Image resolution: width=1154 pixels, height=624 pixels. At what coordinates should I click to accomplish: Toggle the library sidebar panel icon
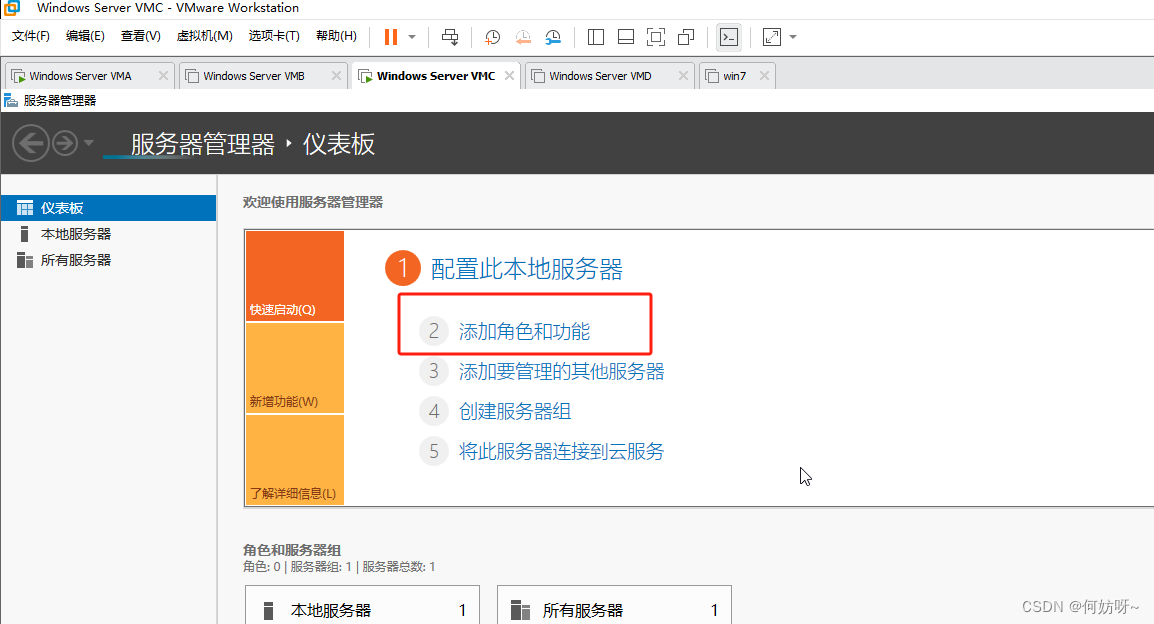[596, 37]
